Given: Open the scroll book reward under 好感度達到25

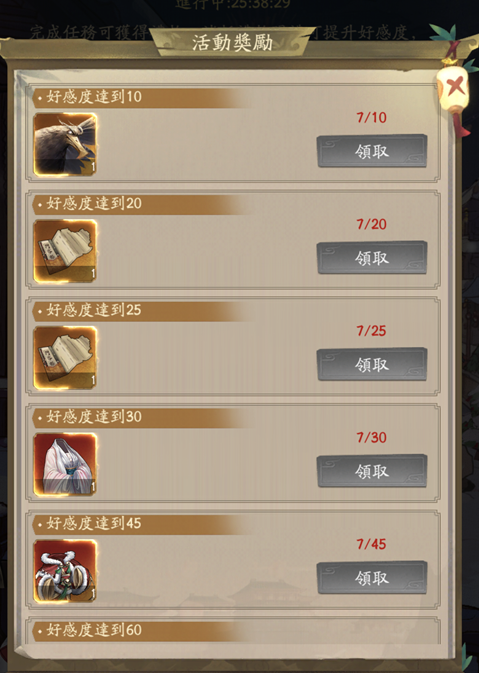Looking at the screenshot, I should 65,358.
